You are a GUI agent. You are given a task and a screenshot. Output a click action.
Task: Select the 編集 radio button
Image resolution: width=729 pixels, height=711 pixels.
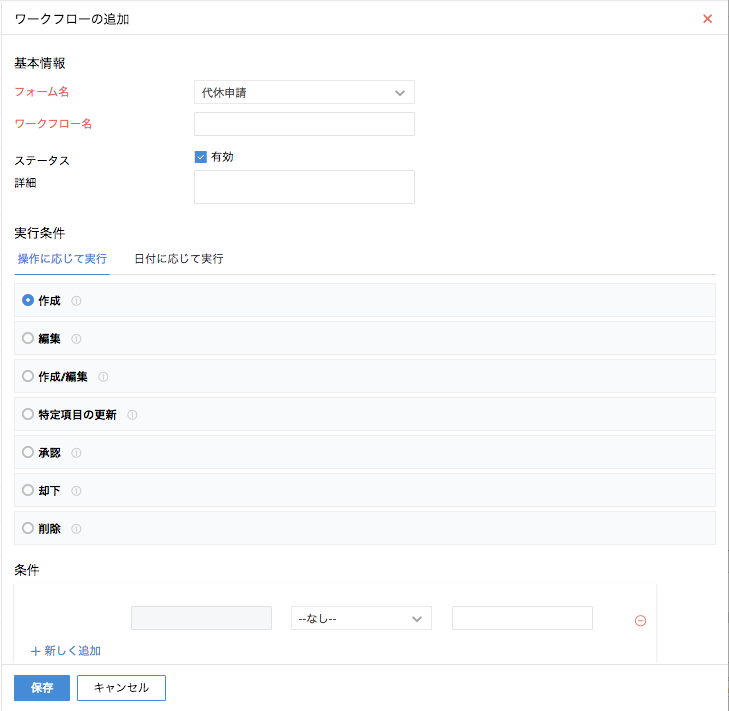[28, 338]
